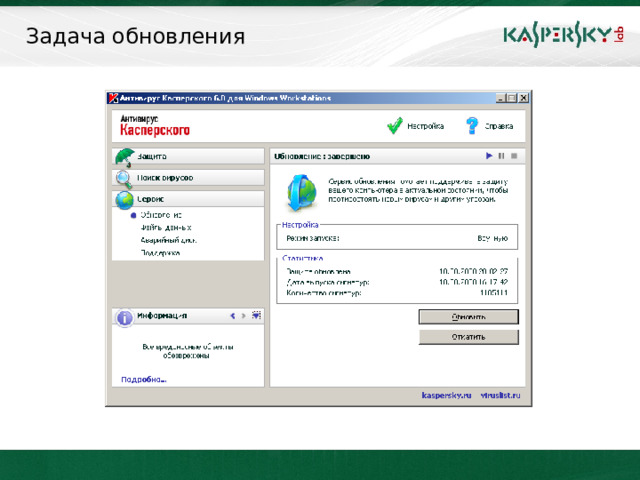Click the icon right of the info arrows
This screenshot has height=480, width=640.
point(256,315)
